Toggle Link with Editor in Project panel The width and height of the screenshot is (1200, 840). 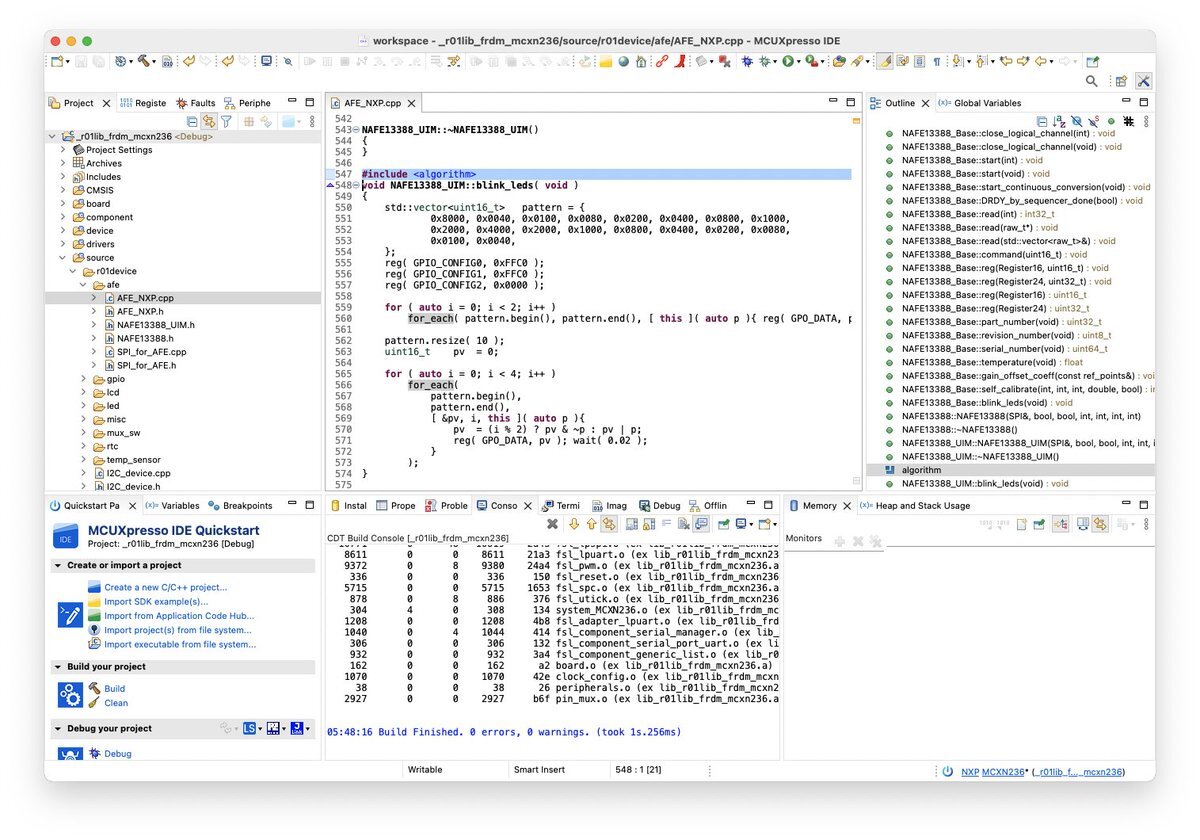click(x=209, y=122)
